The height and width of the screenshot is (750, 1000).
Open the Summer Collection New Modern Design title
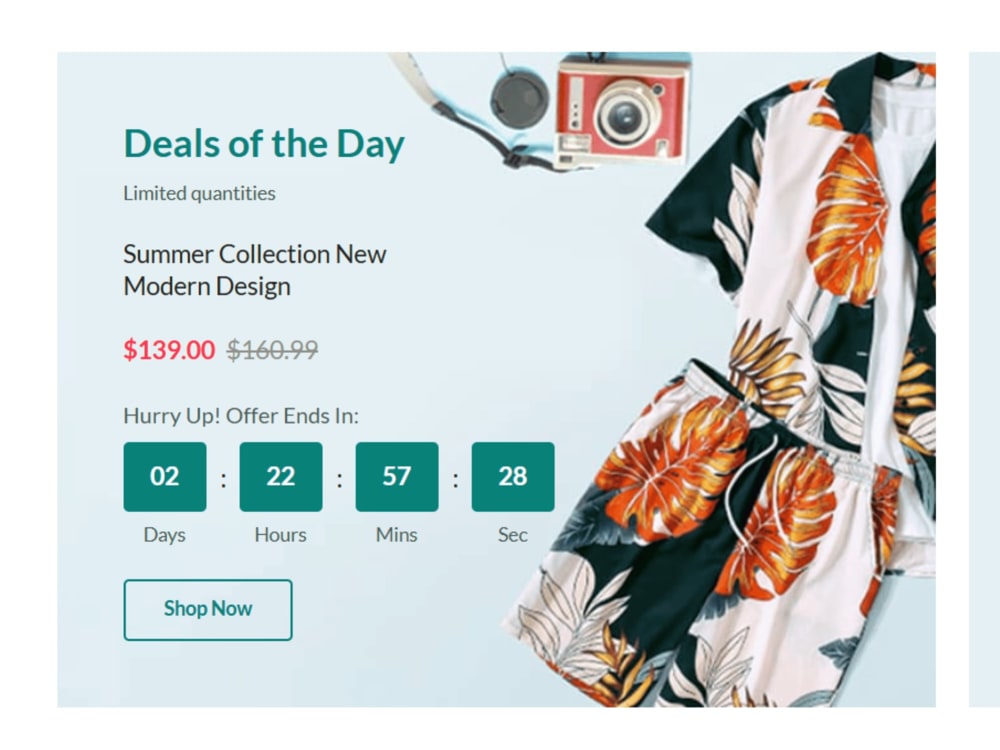[x=254, y=270]
